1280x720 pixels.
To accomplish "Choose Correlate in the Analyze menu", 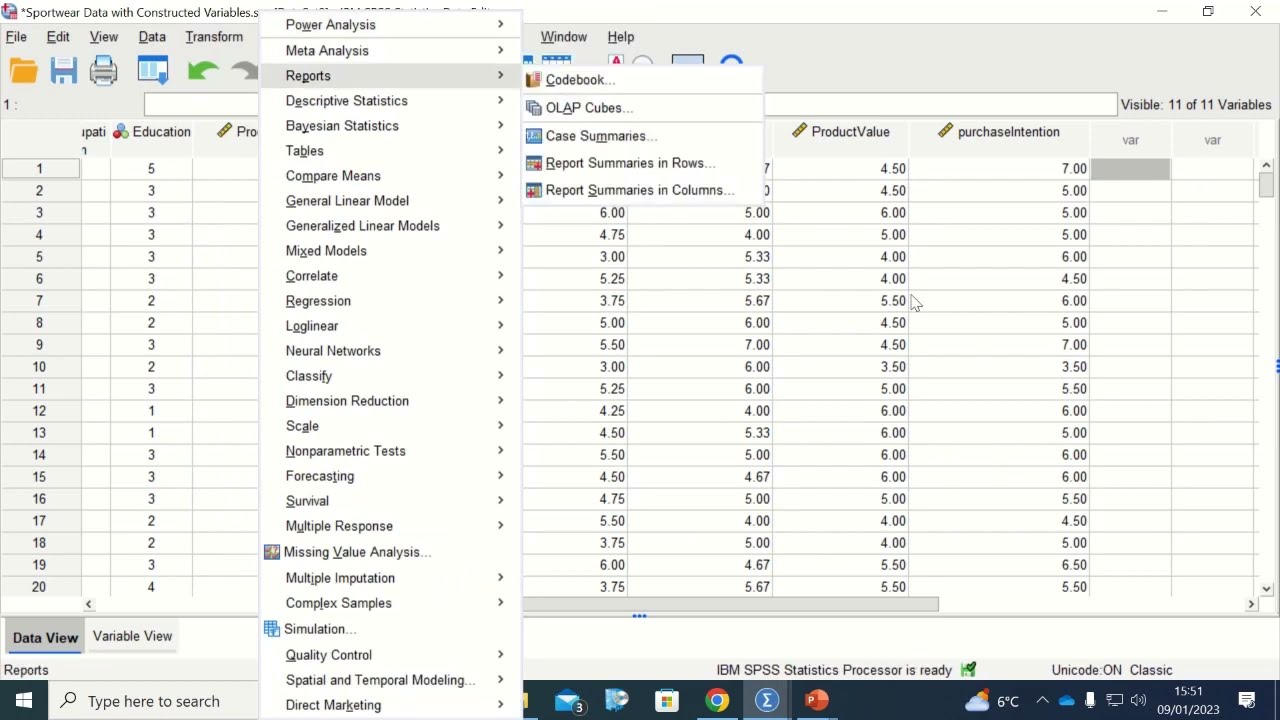I will [x=391, y=276].
